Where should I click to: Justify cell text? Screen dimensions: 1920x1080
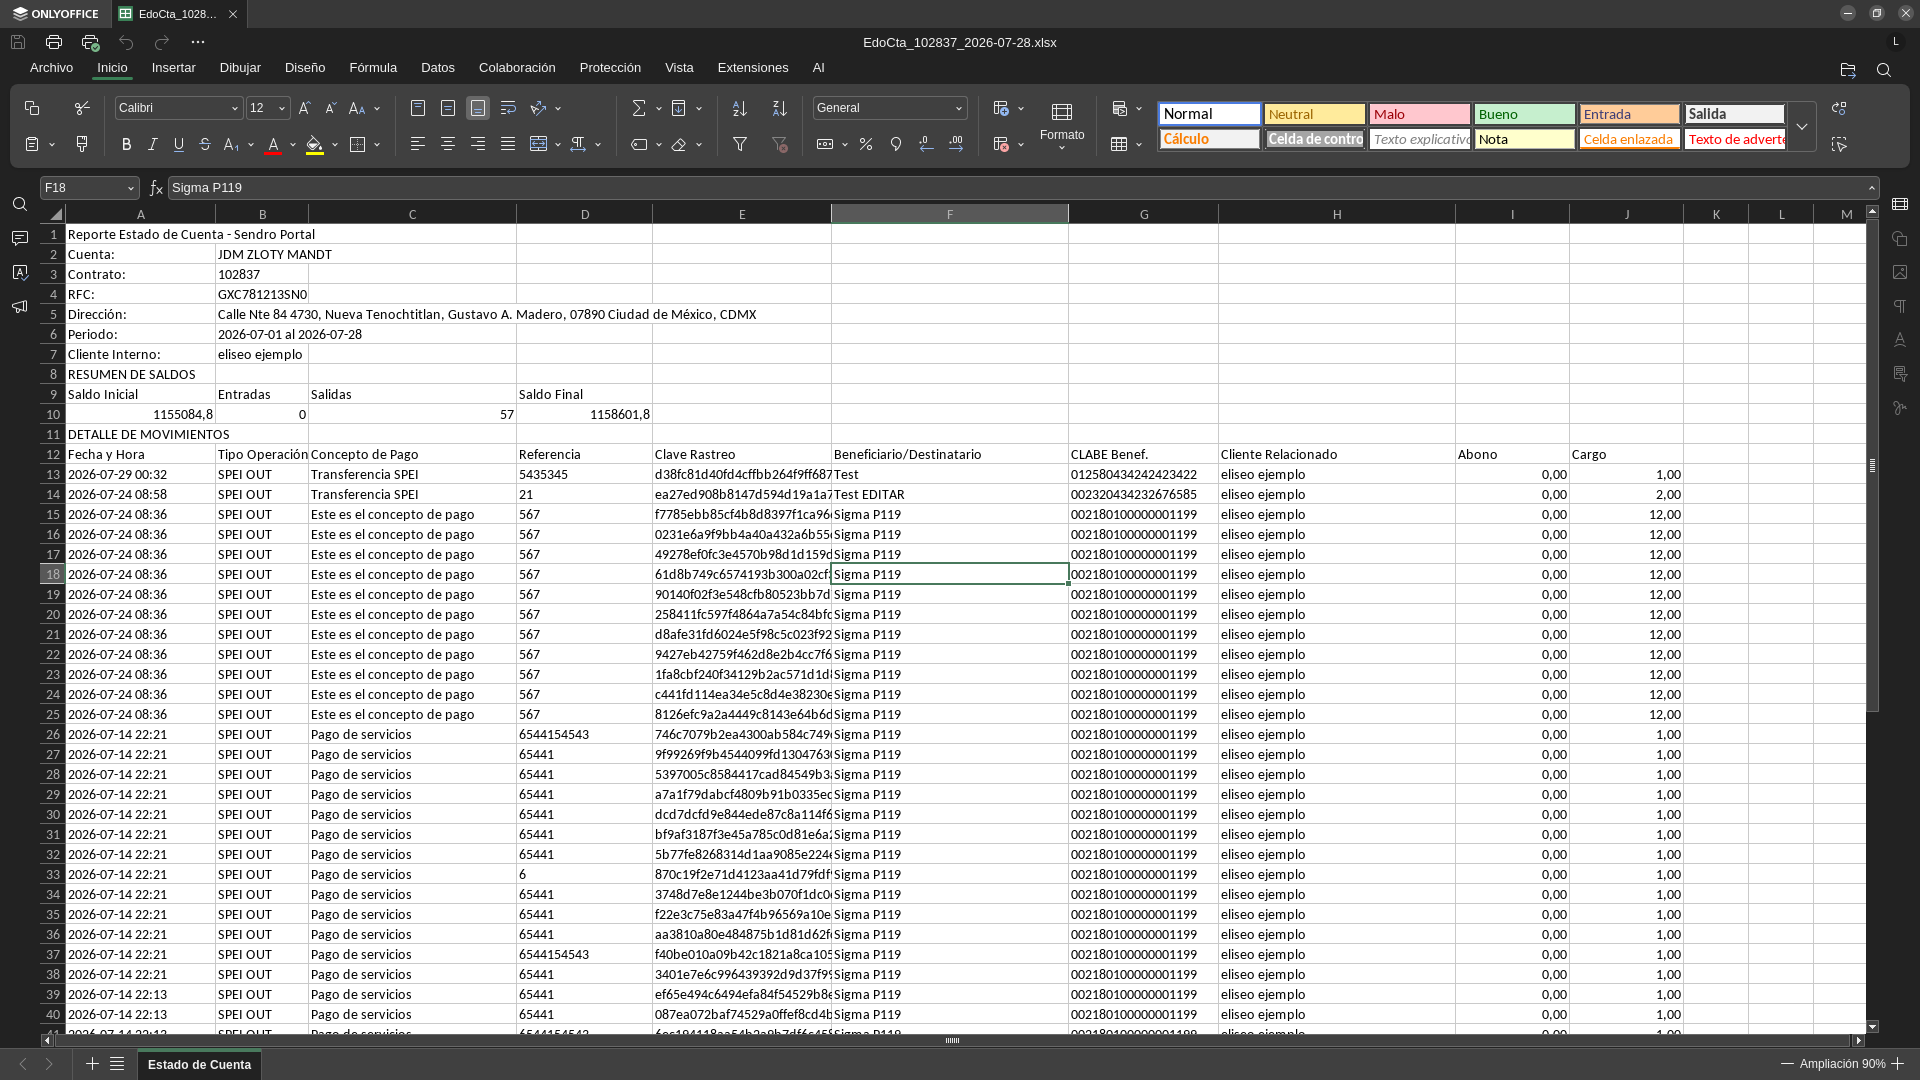(508, 144)
